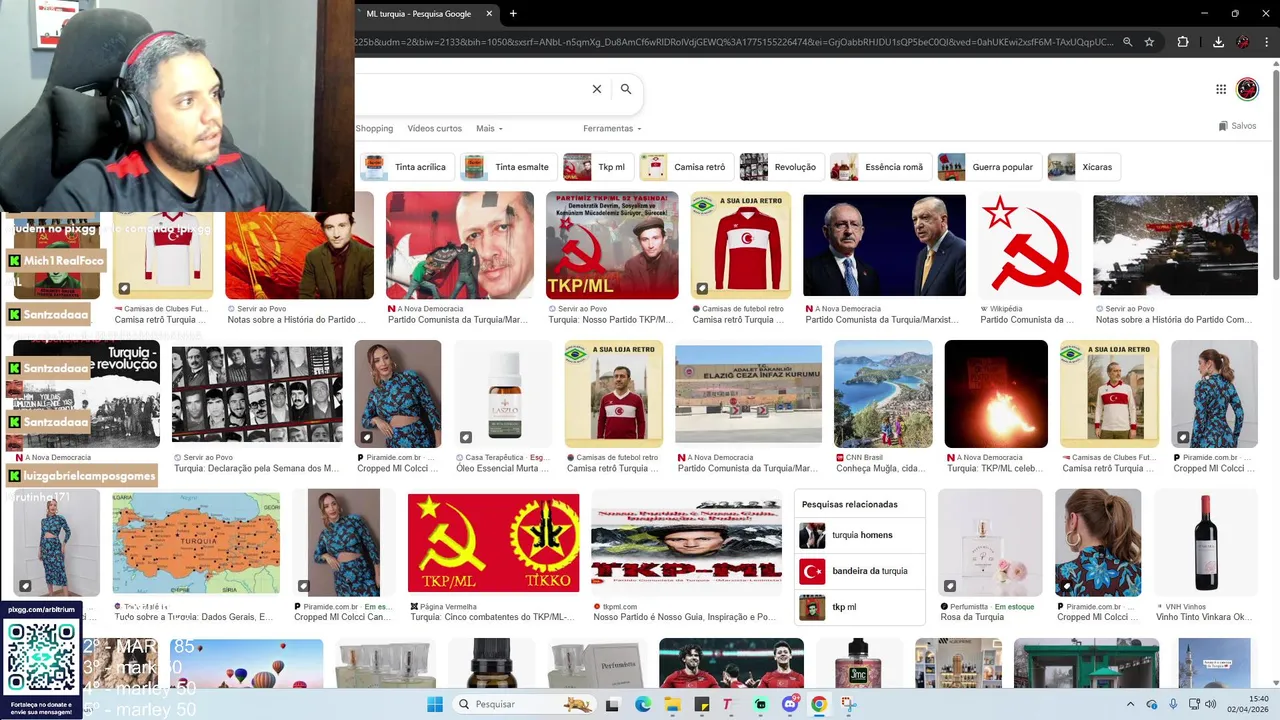
Task: Close the ML turquia browser tab
Action: 490,14
